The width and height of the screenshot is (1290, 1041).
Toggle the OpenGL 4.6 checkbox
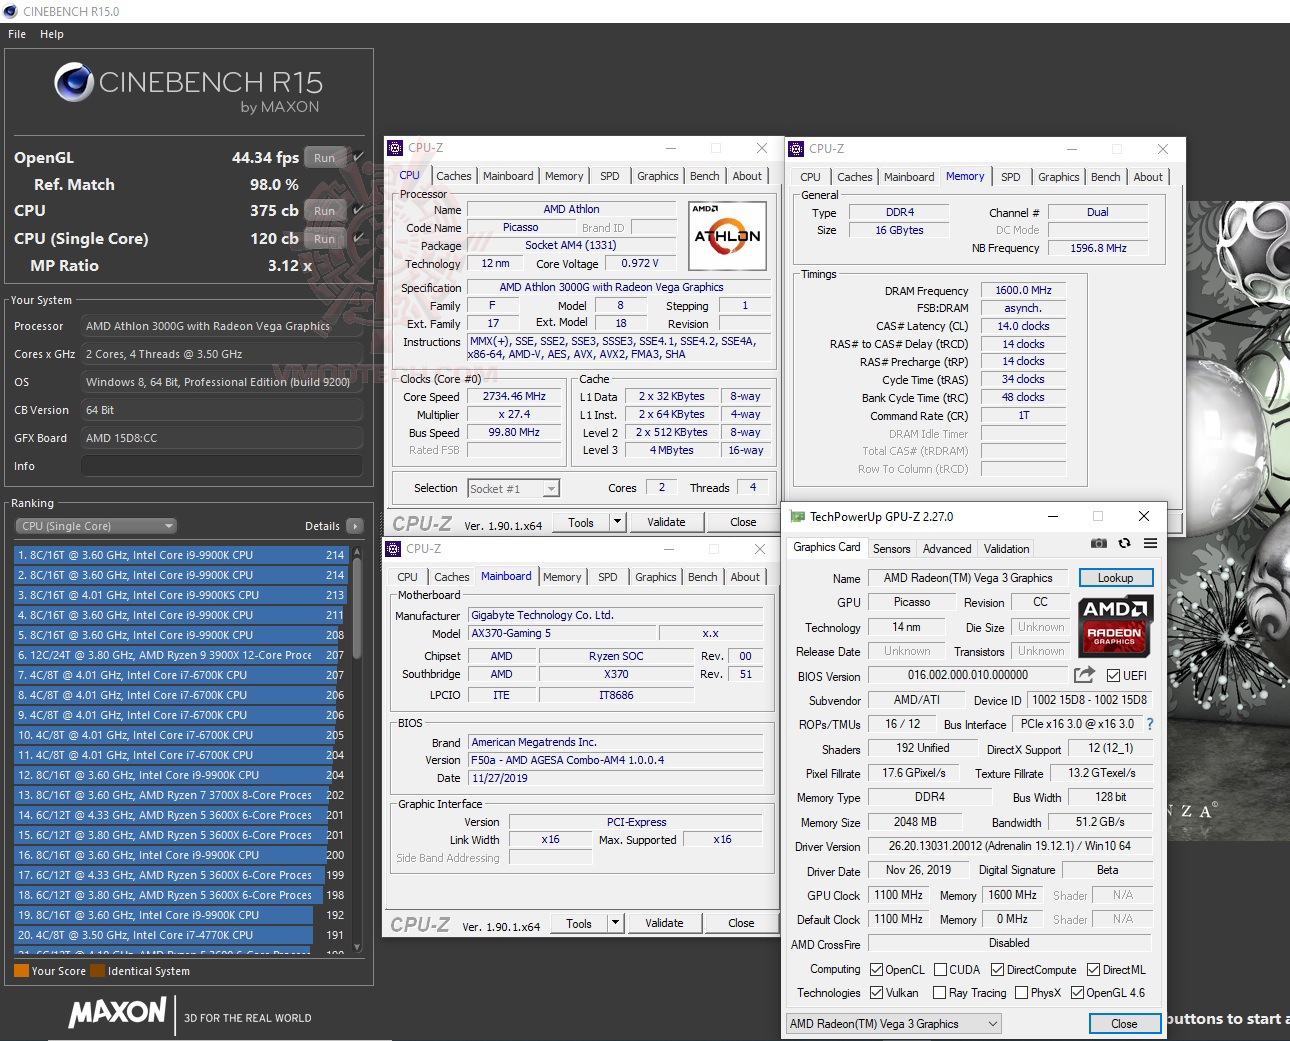click(x=1077, y=993)
